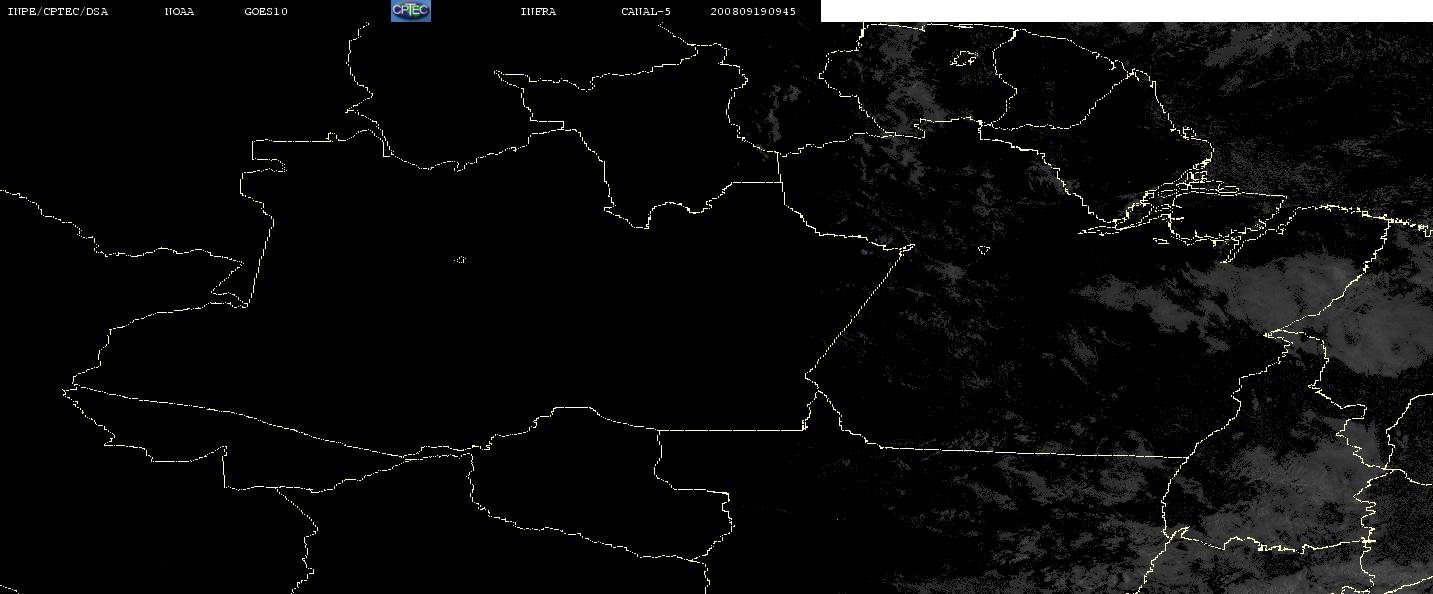Click the CANAL-5 label
Image resolution: width=1433 pixels, height=594 pixels.
click(646, 12)
